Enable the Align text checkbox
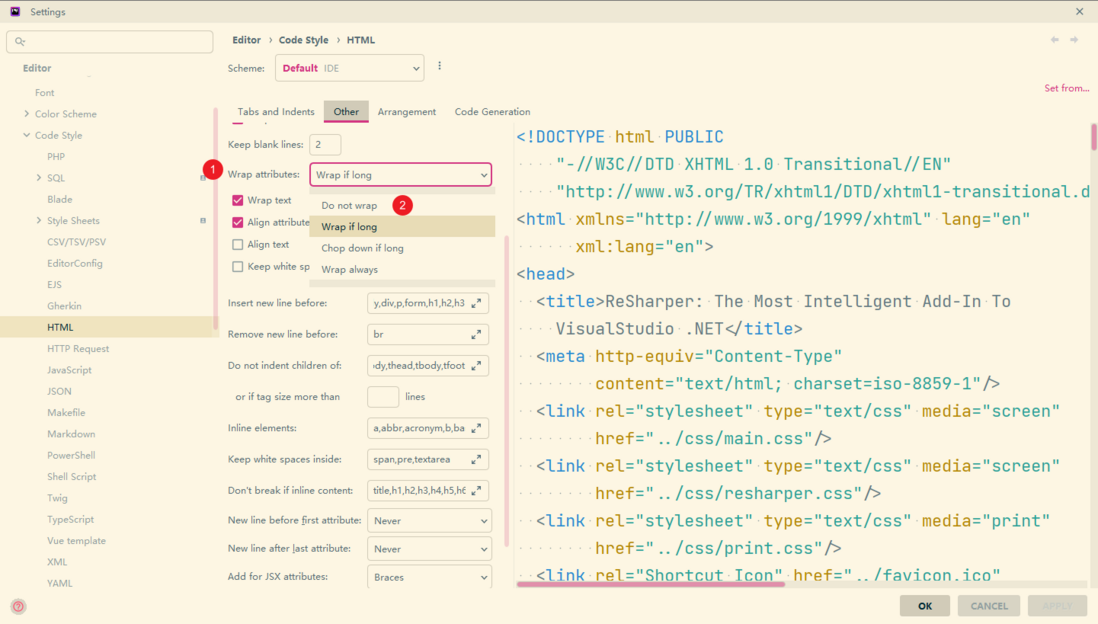Image resolution: width=1098 pixels, height=624 pixels. click(x=238, y=244)
